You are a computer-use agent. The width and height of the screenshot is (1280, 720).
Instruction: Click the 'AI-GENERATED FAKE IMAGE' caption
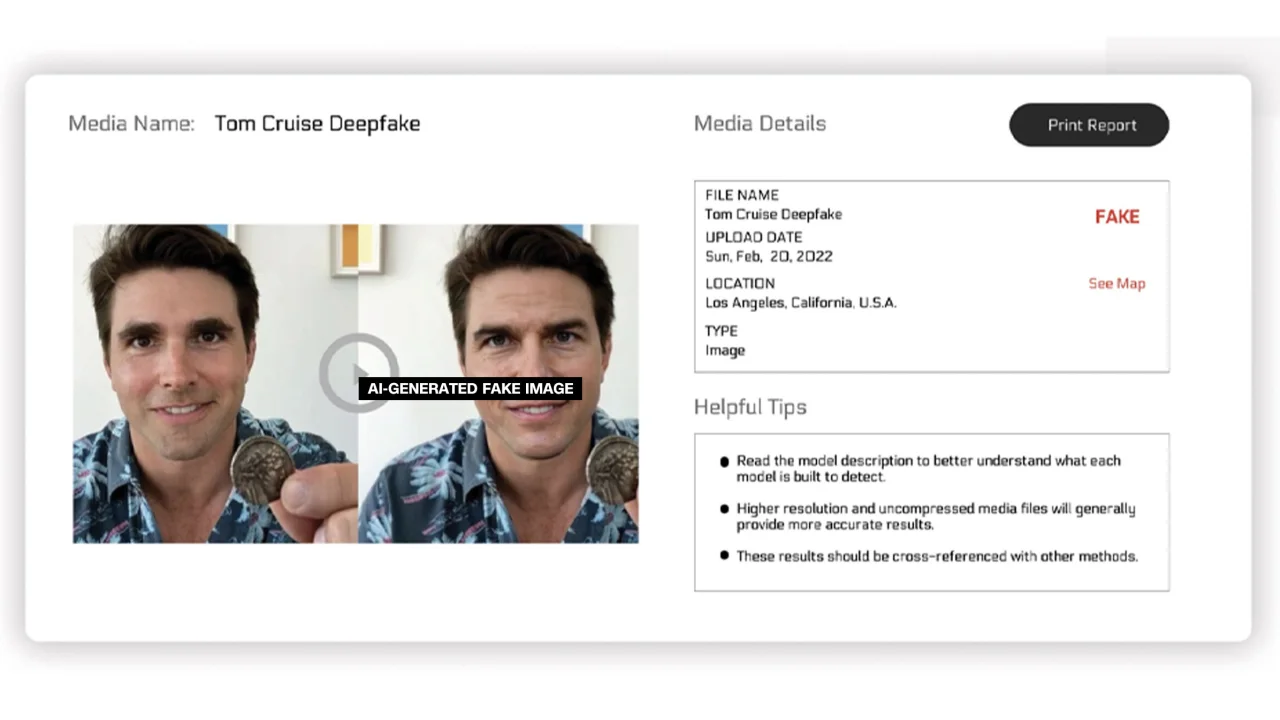tap(470, 389)
